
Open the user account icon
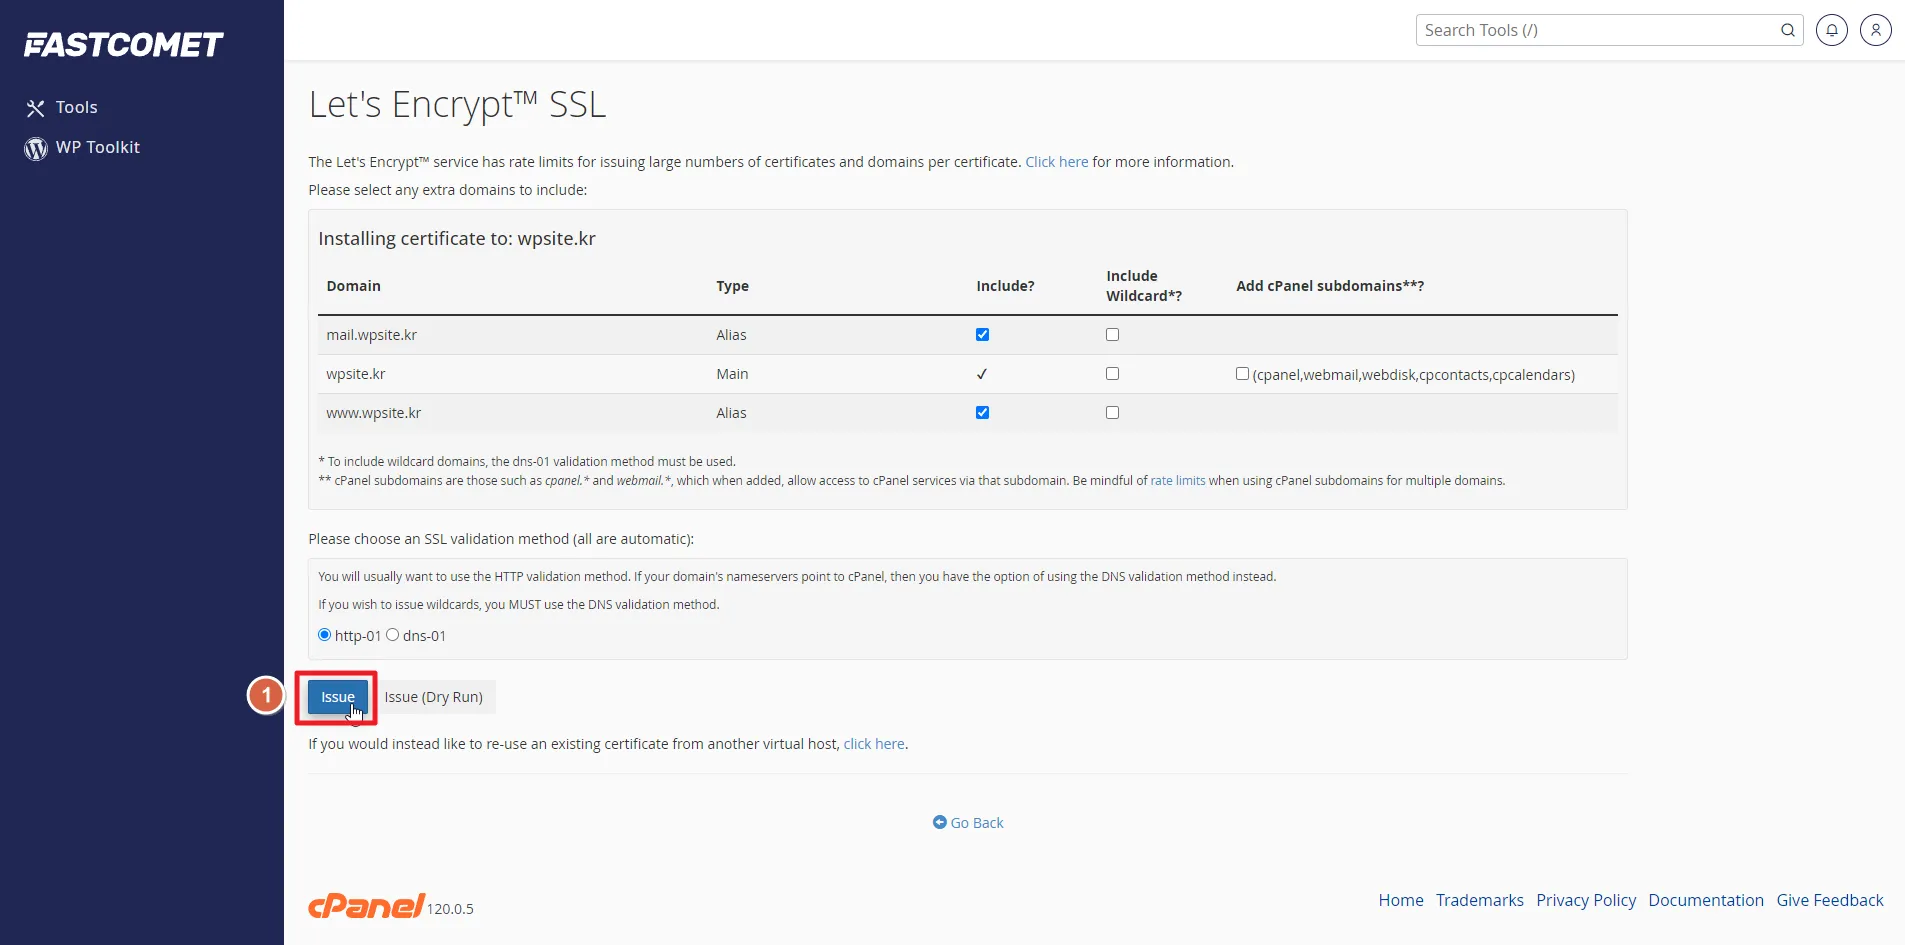coord(1875,30)
